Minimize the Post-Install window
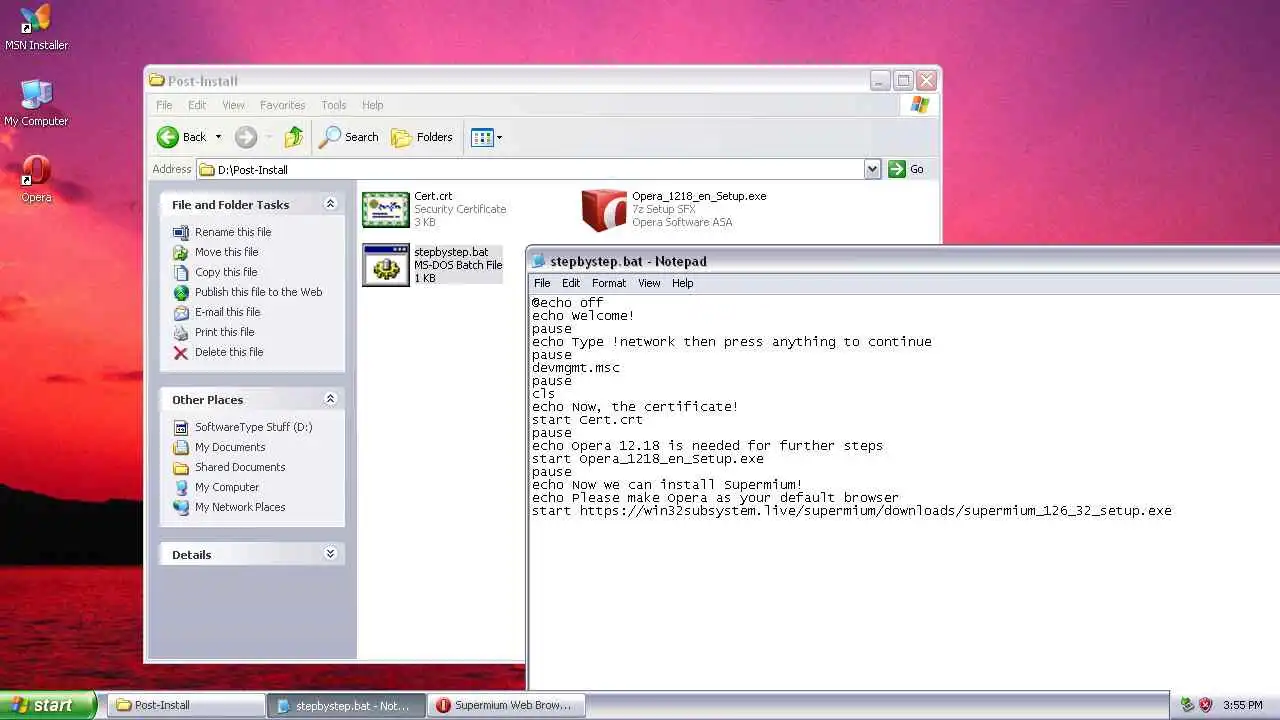1280x720 pixels. tap(880, 81)
